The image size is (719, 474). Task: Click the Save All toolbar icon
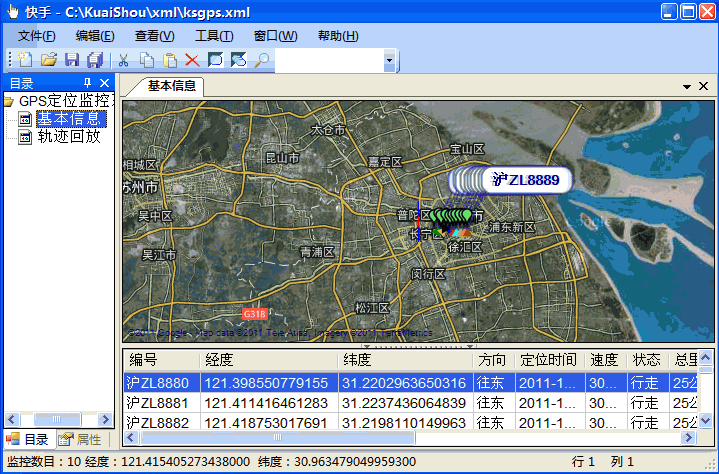(95, 60)
